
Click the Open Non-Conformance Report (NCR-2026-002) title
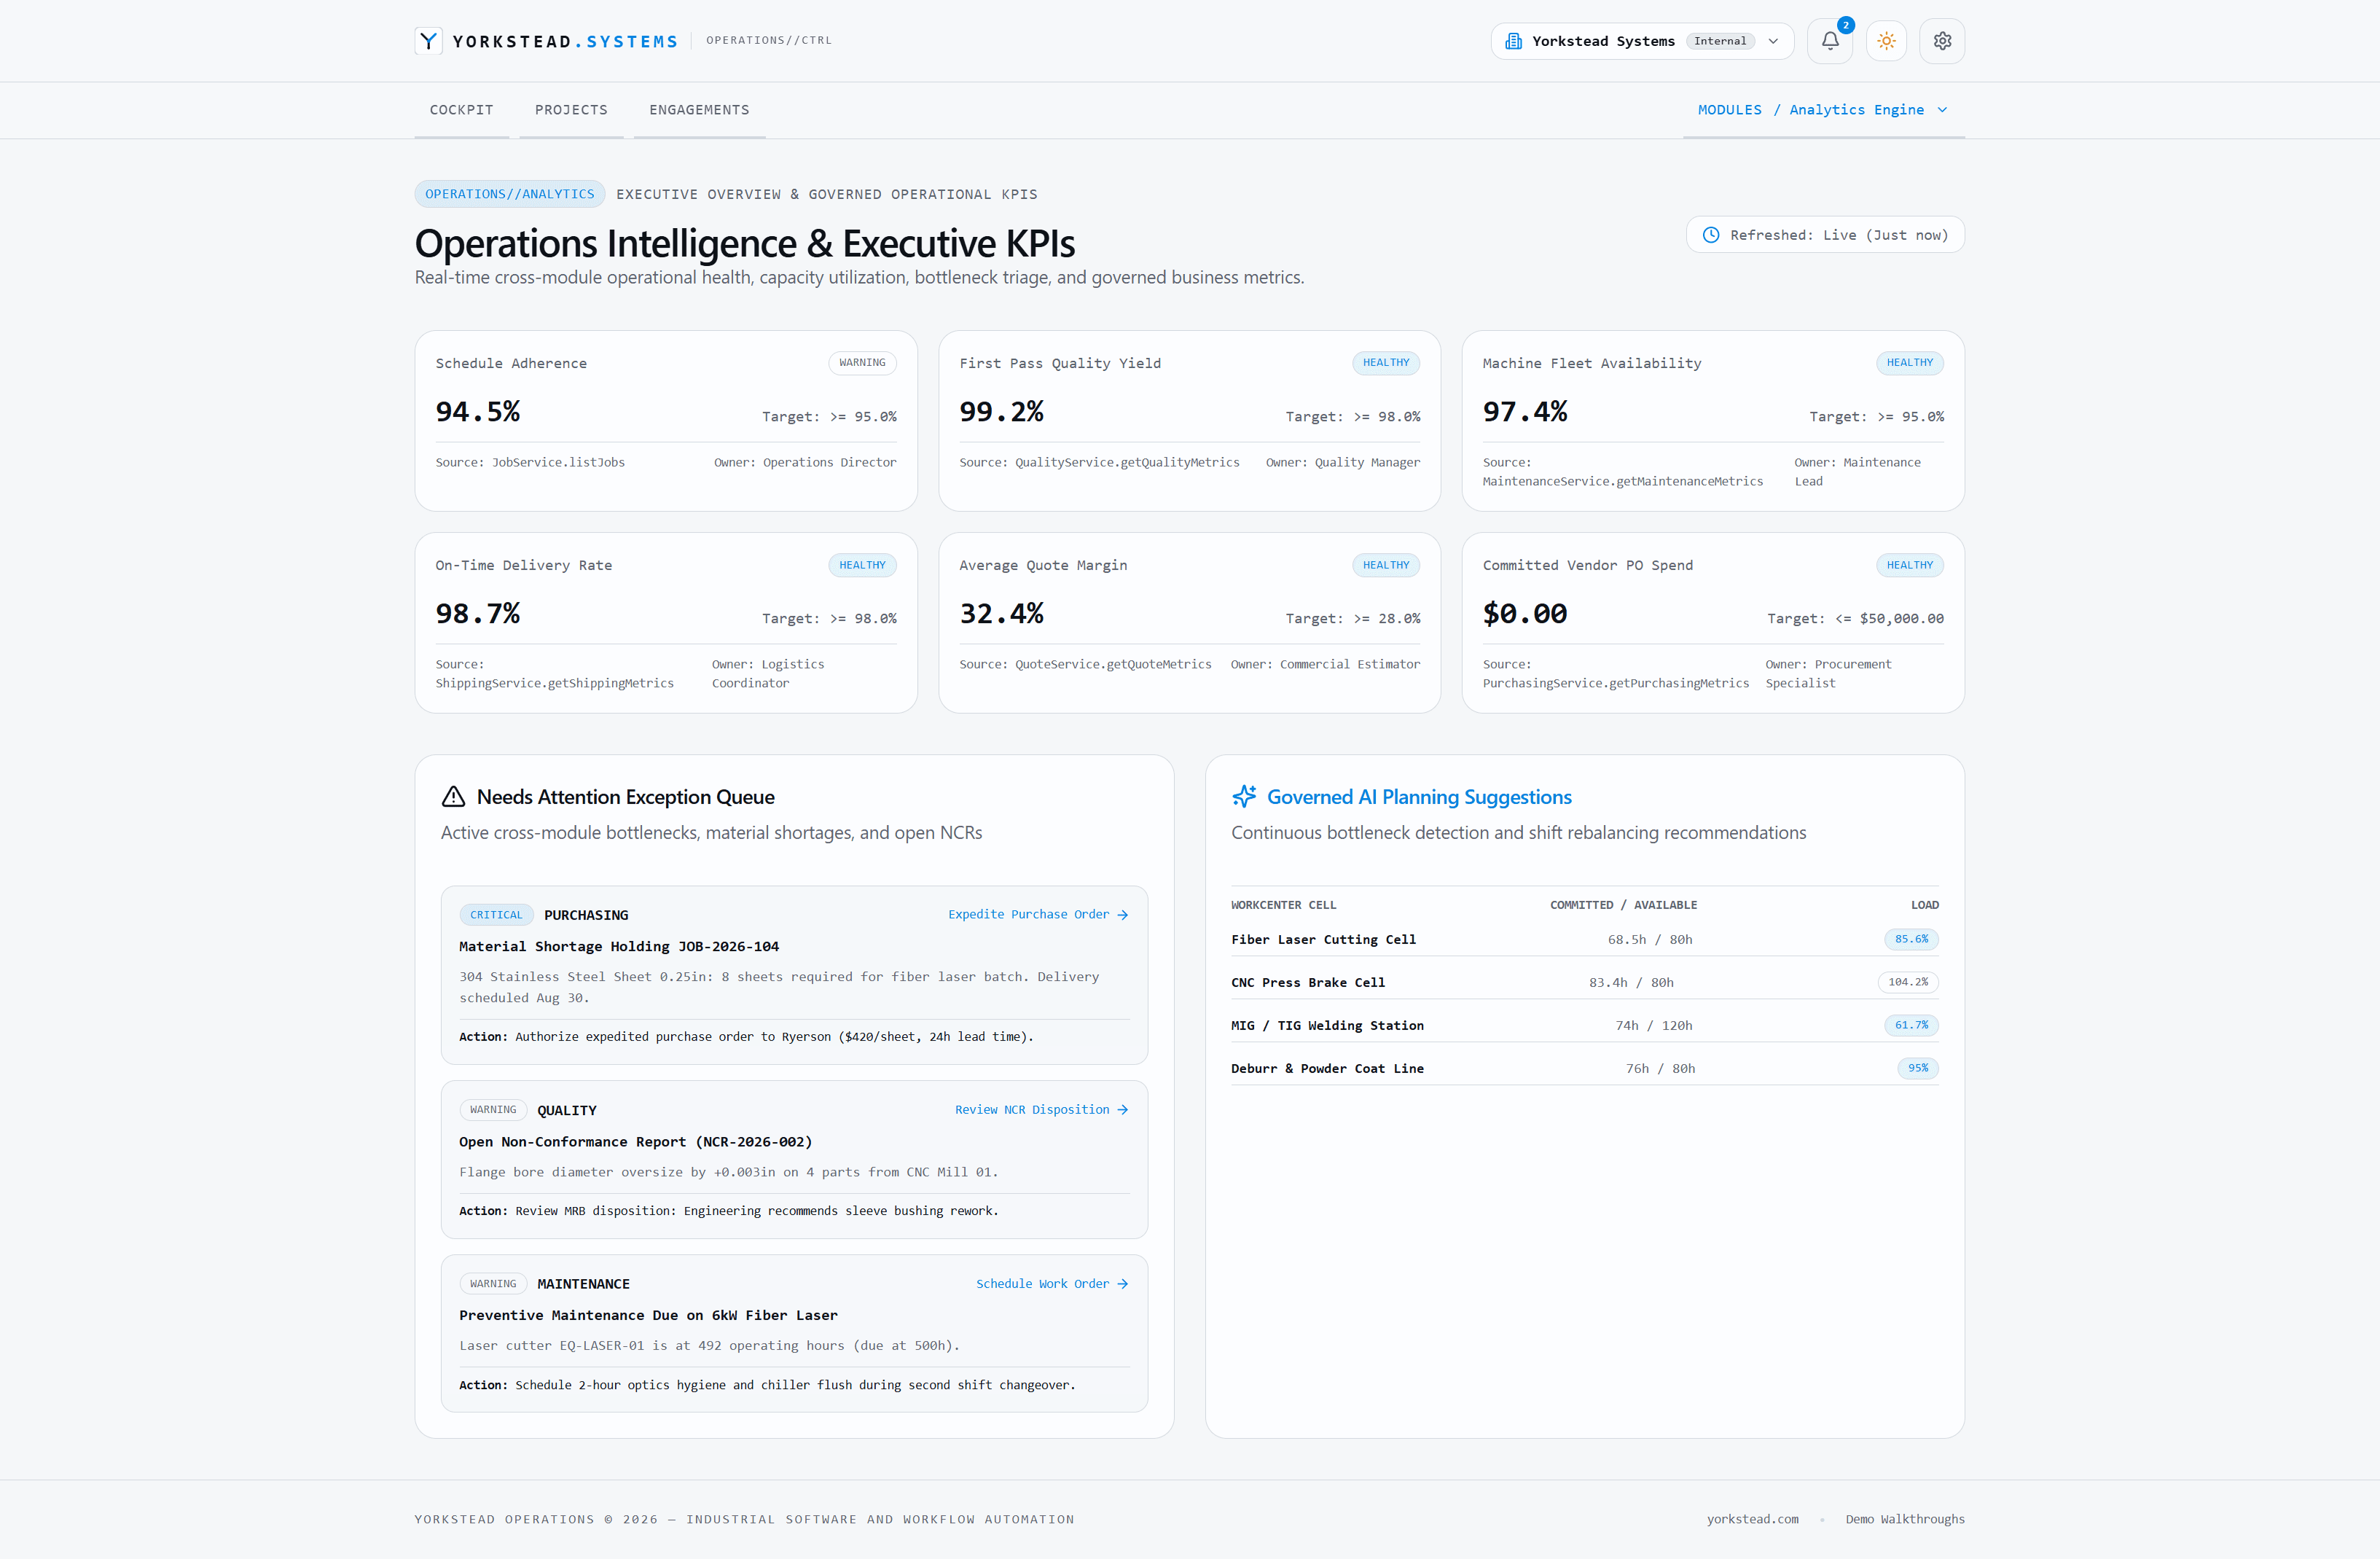point(636,1142)
